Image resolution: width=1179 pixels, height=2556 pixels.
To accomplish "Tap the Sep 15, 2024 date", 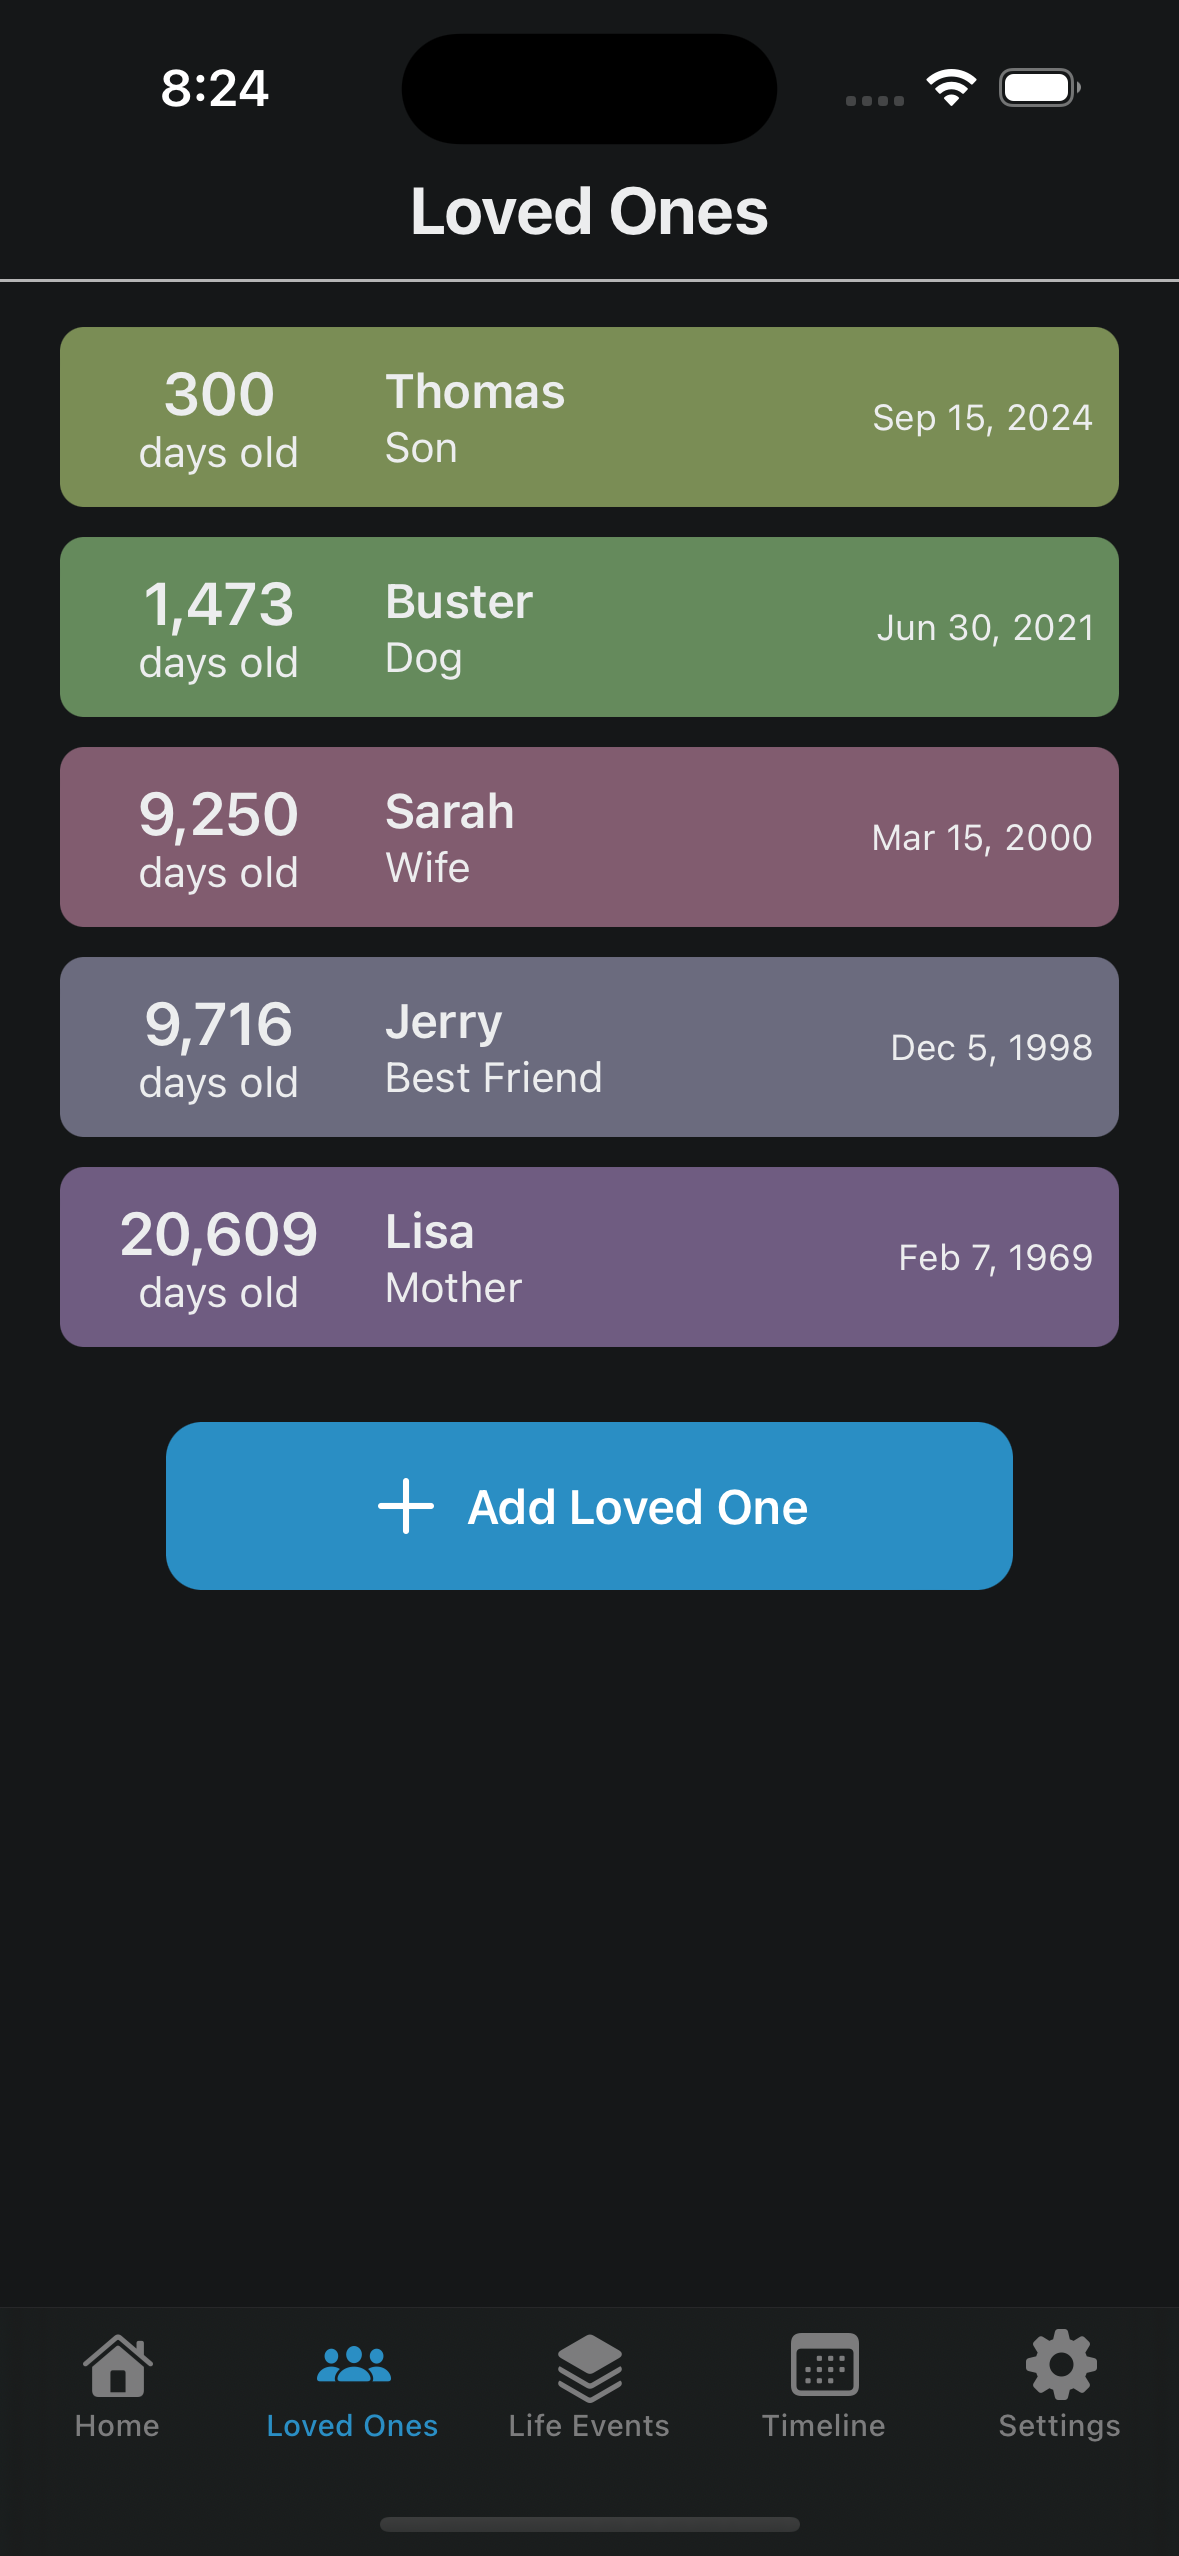I will [982, 418].
